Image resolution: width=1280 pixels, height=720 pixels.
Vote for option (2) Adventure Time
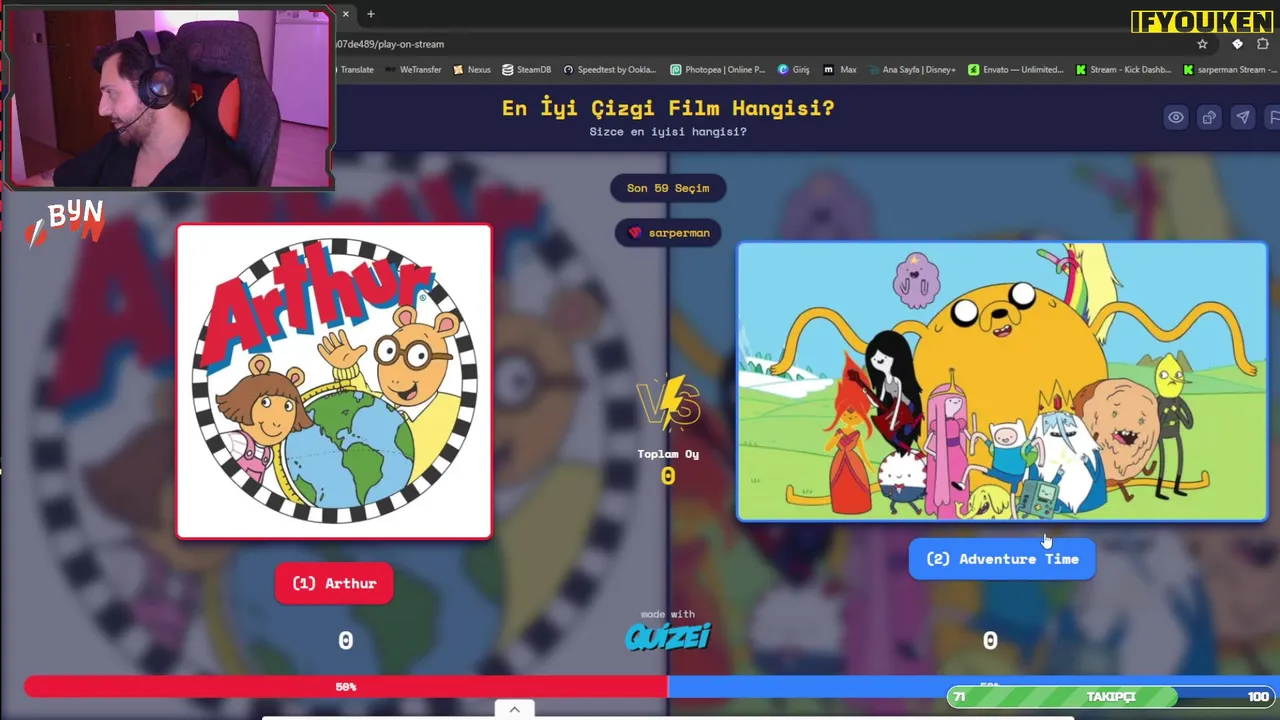[x=1002, y=559]
